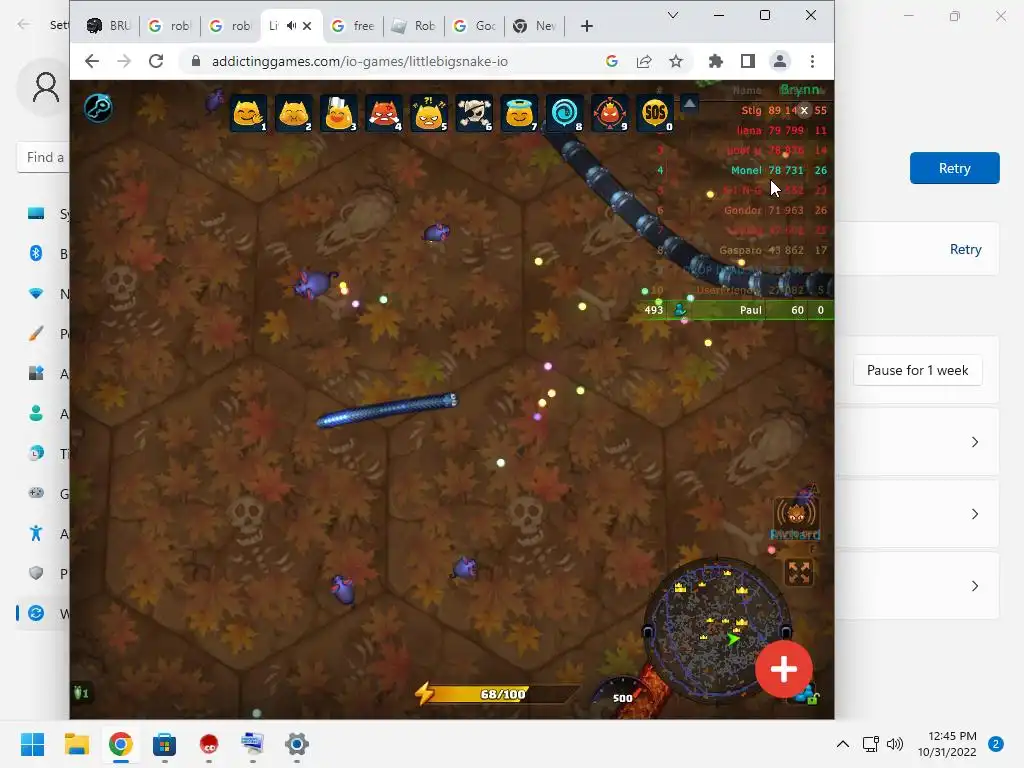Select the blue spiral emote numbered 8
The width and height of the screenshot is (1024, 768).
click(x=564, y=114)
